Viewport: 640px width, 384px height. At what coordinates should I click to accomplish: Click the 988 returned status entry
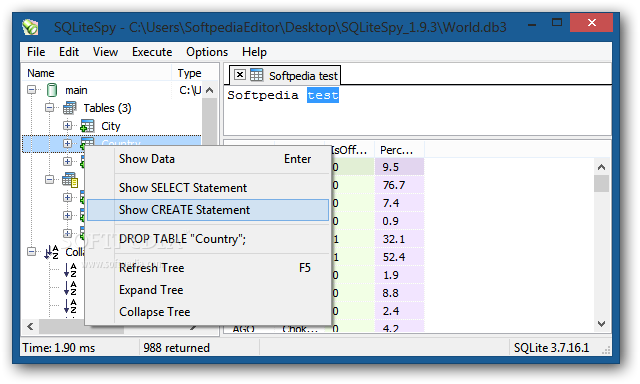pyautogui.click(x=176, y=348)
